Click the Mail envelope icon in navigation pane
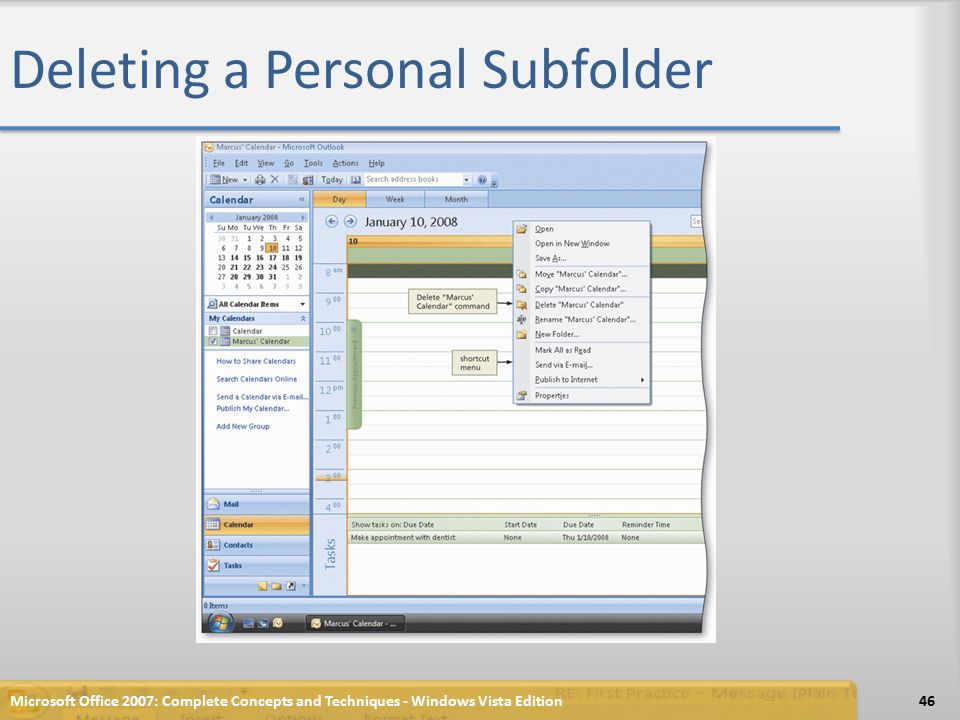 (x=213, y=504)
